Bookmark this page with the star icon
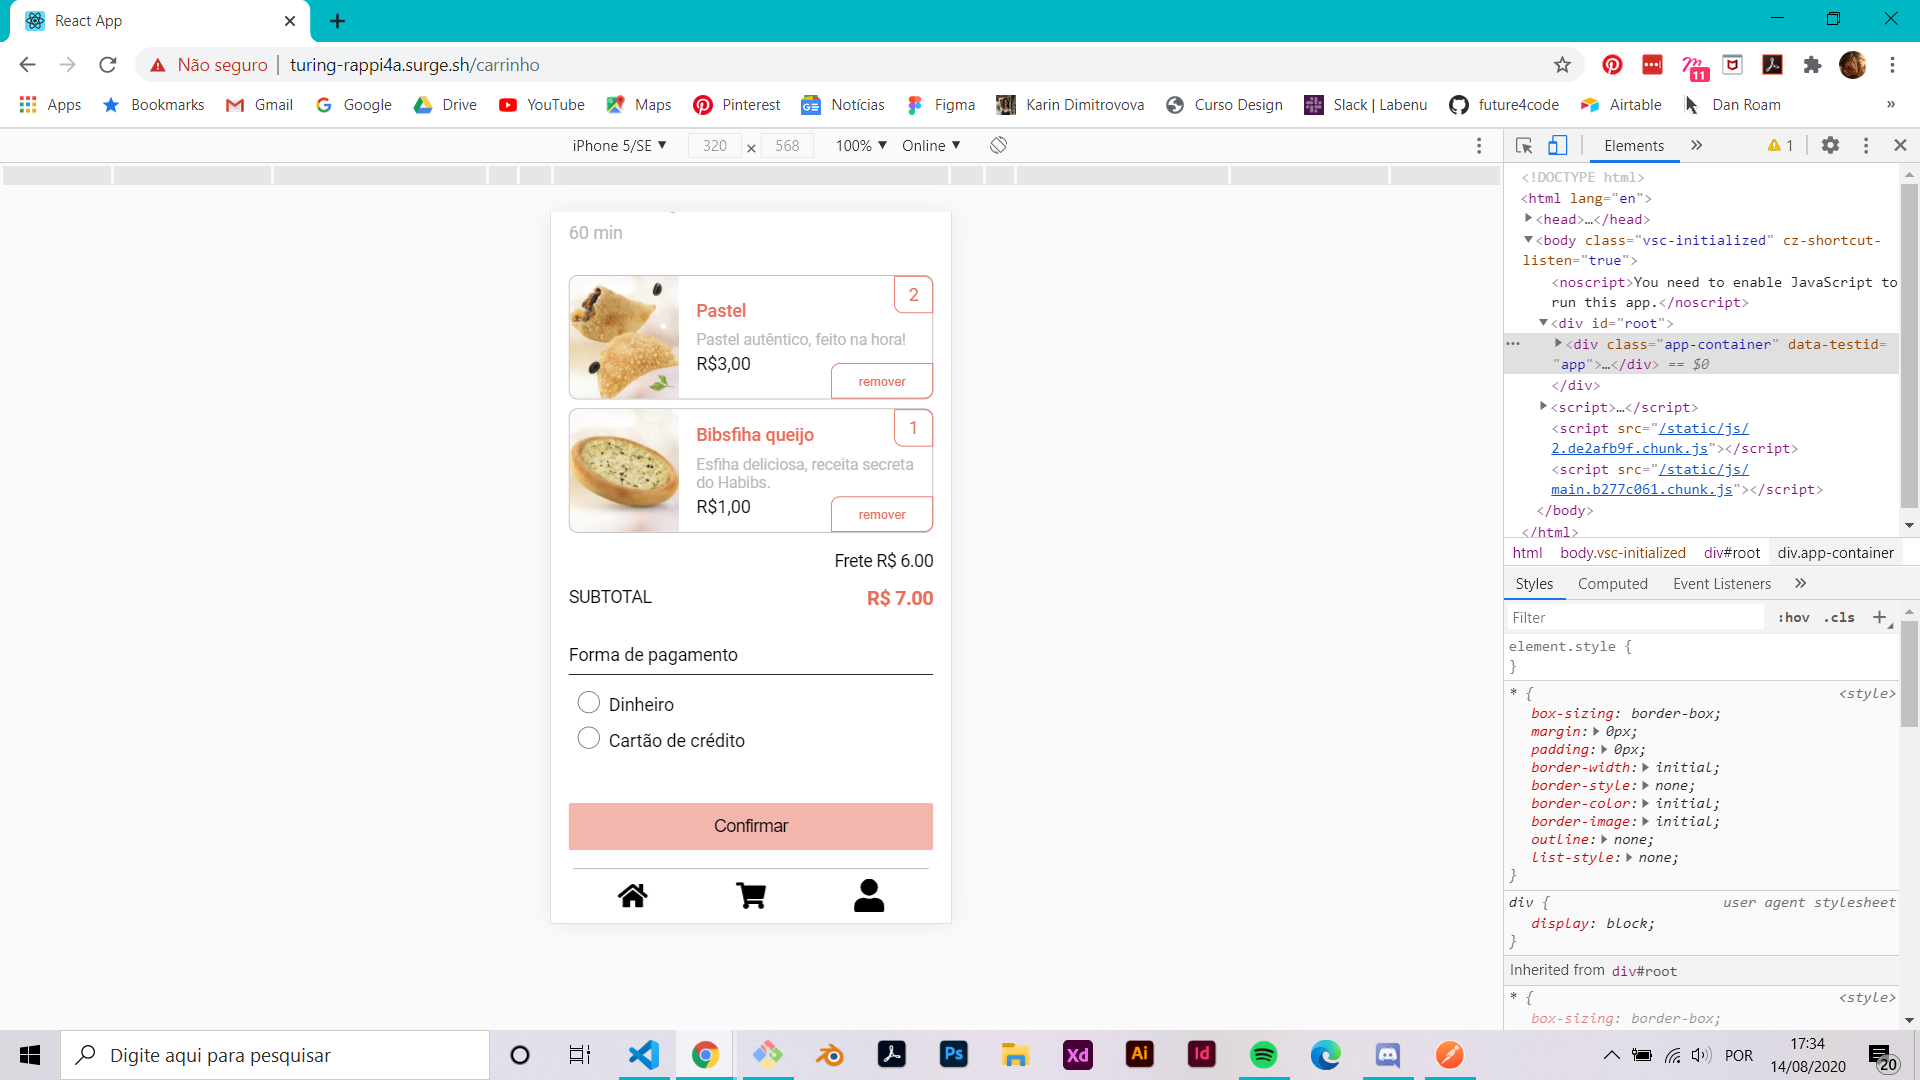This screenshot has width=1920, height=1080. 1562,65
